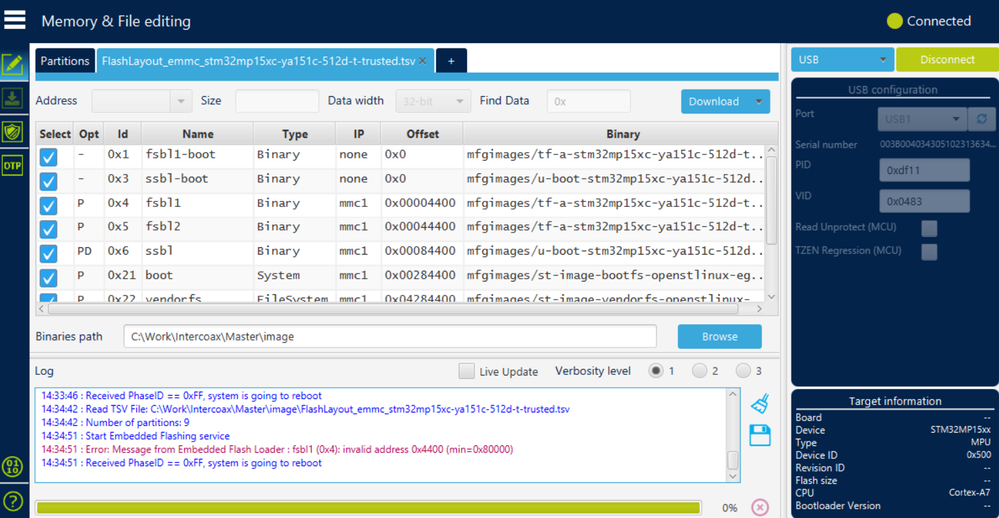Select the FlashLayout_emmc tsv tab
Screen dimensions: 999x518
258,61
